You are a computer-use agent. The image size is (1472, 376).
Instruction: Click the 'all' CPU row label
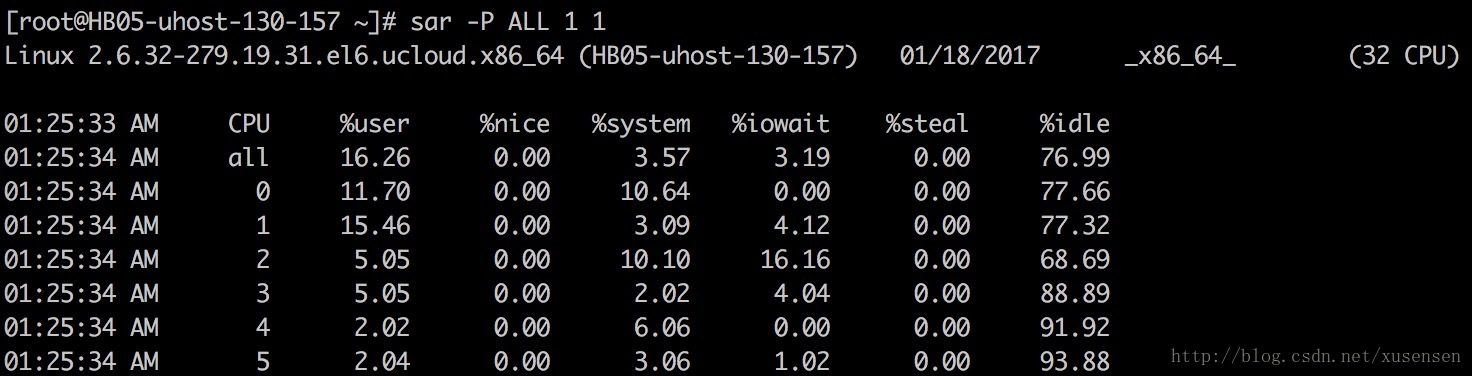tap(249, 158)
